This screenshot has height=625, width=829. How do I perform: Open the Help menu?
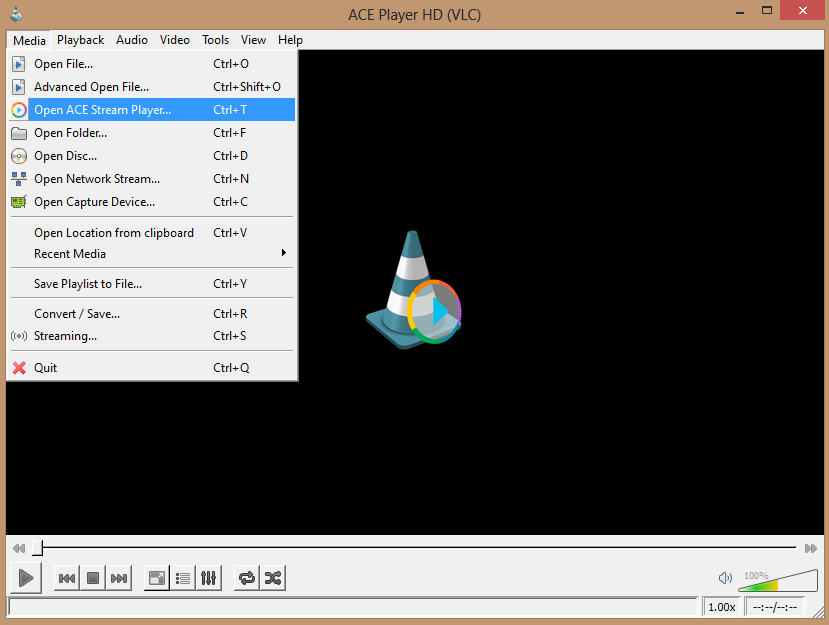point(290,40)
